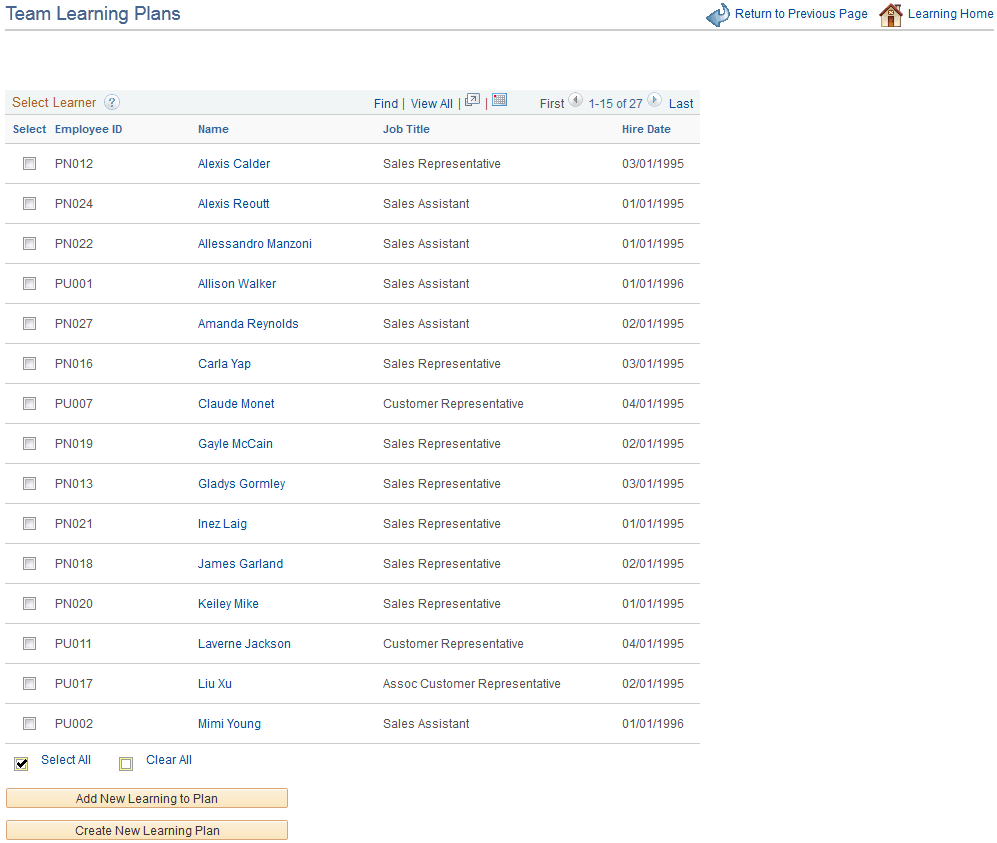997x843 pixels.
Task: Download the learner grid to spreadsheet icon
Action: (499, 100)
